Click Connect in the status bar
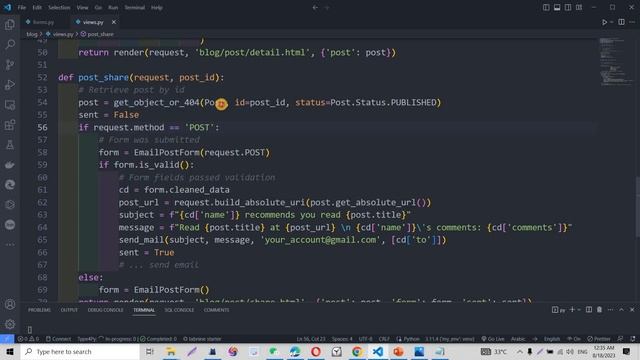The image size is (640, 360). pyautogui.click(x=58, y=339)
